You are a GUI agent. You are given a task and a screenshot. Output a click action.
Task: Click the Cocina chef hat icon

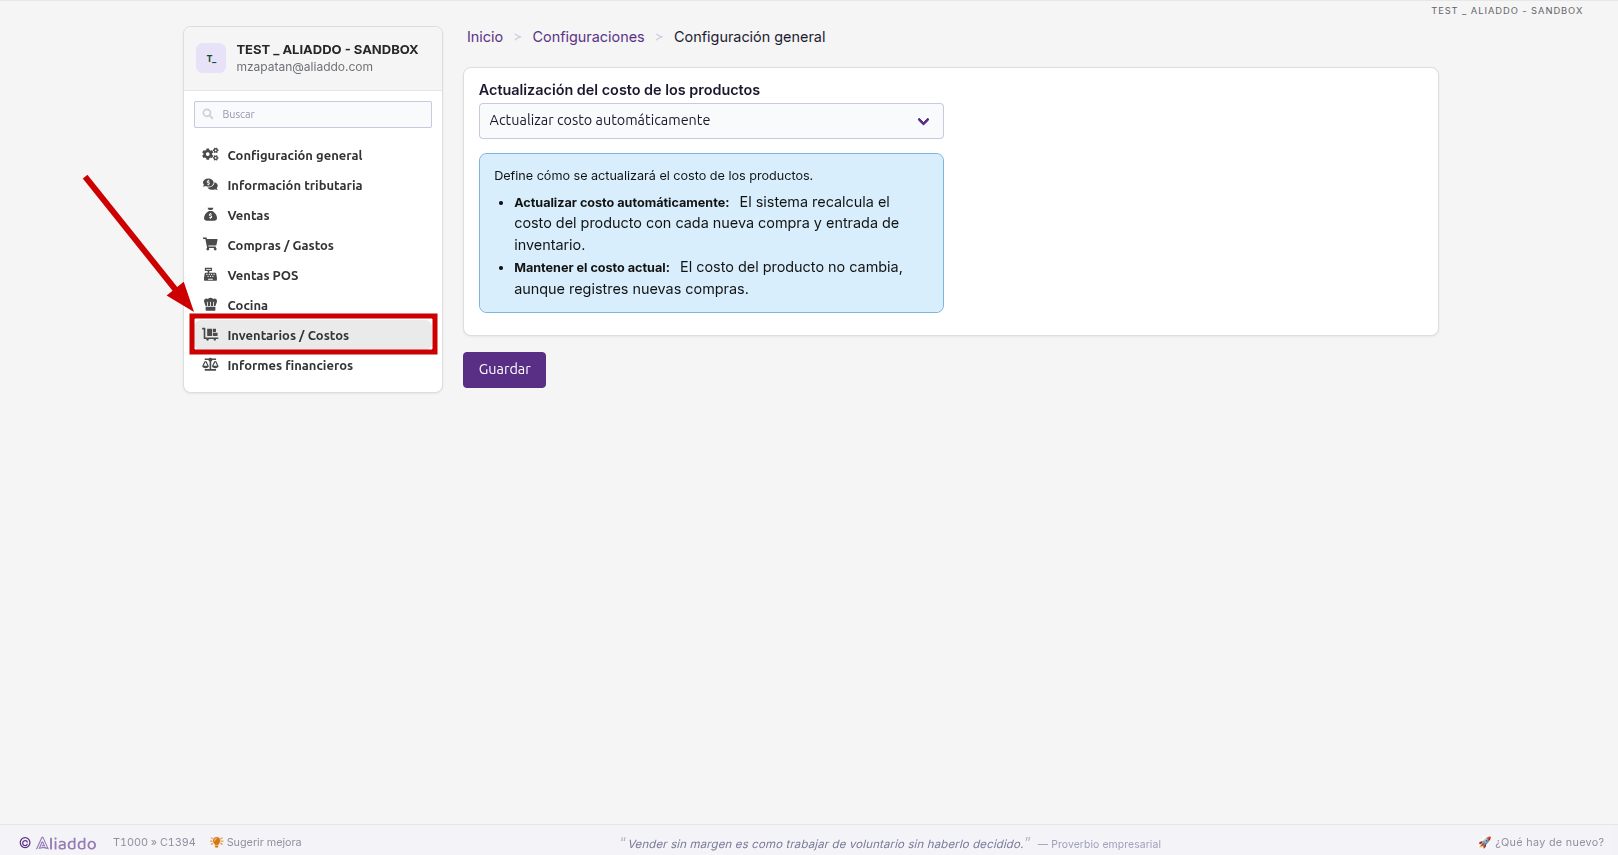click(x=210, y=305)
